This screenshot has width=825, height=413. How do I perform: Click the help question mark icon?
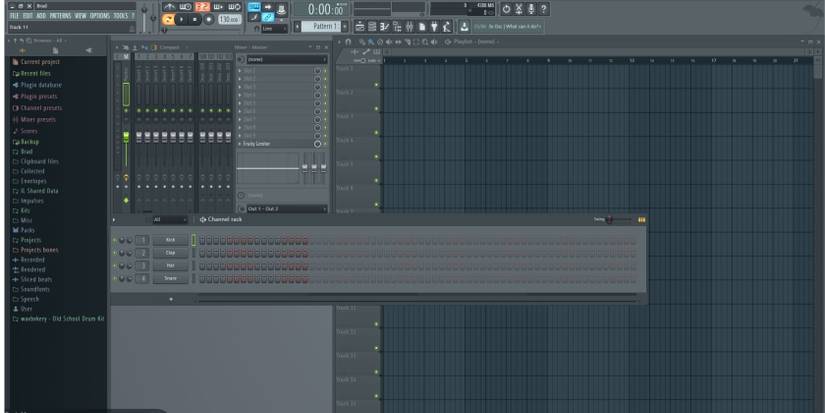pyautogui.click(x=544, y=9)
